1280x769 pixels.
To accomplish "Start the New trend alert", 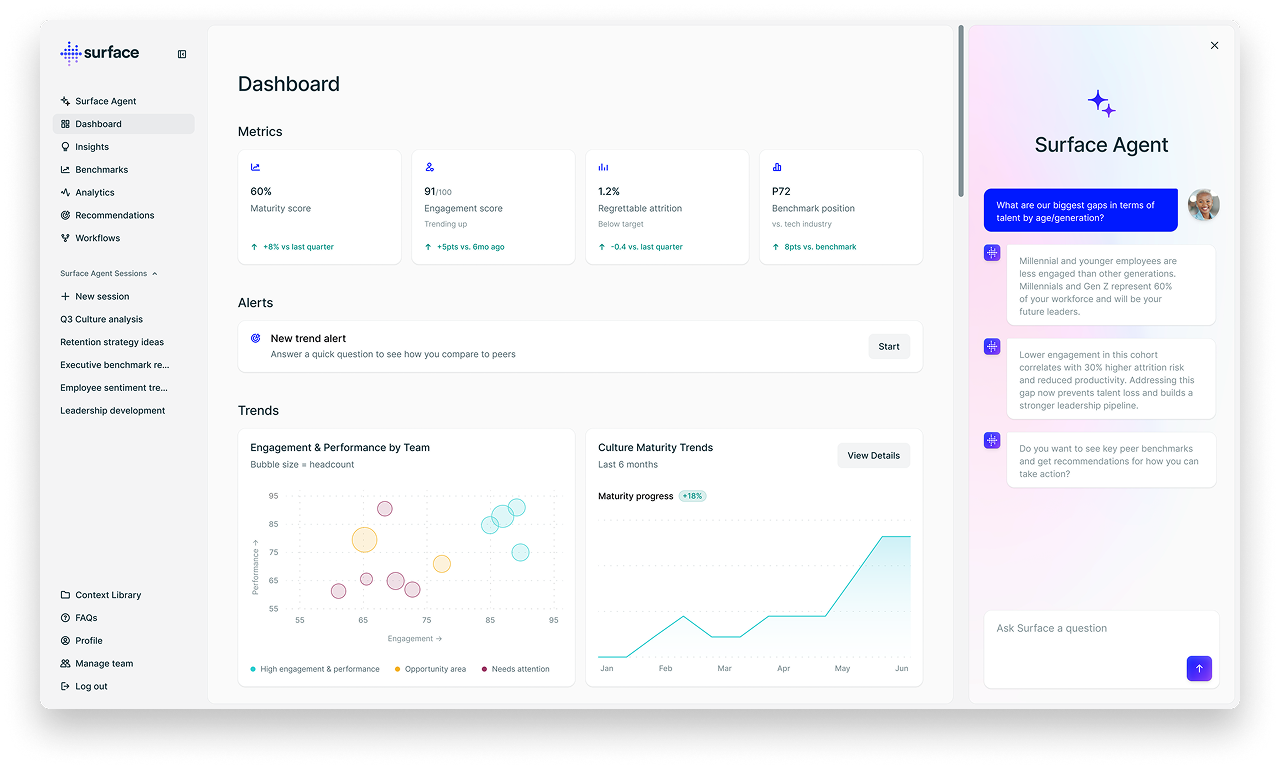I will tap(888, 347).
